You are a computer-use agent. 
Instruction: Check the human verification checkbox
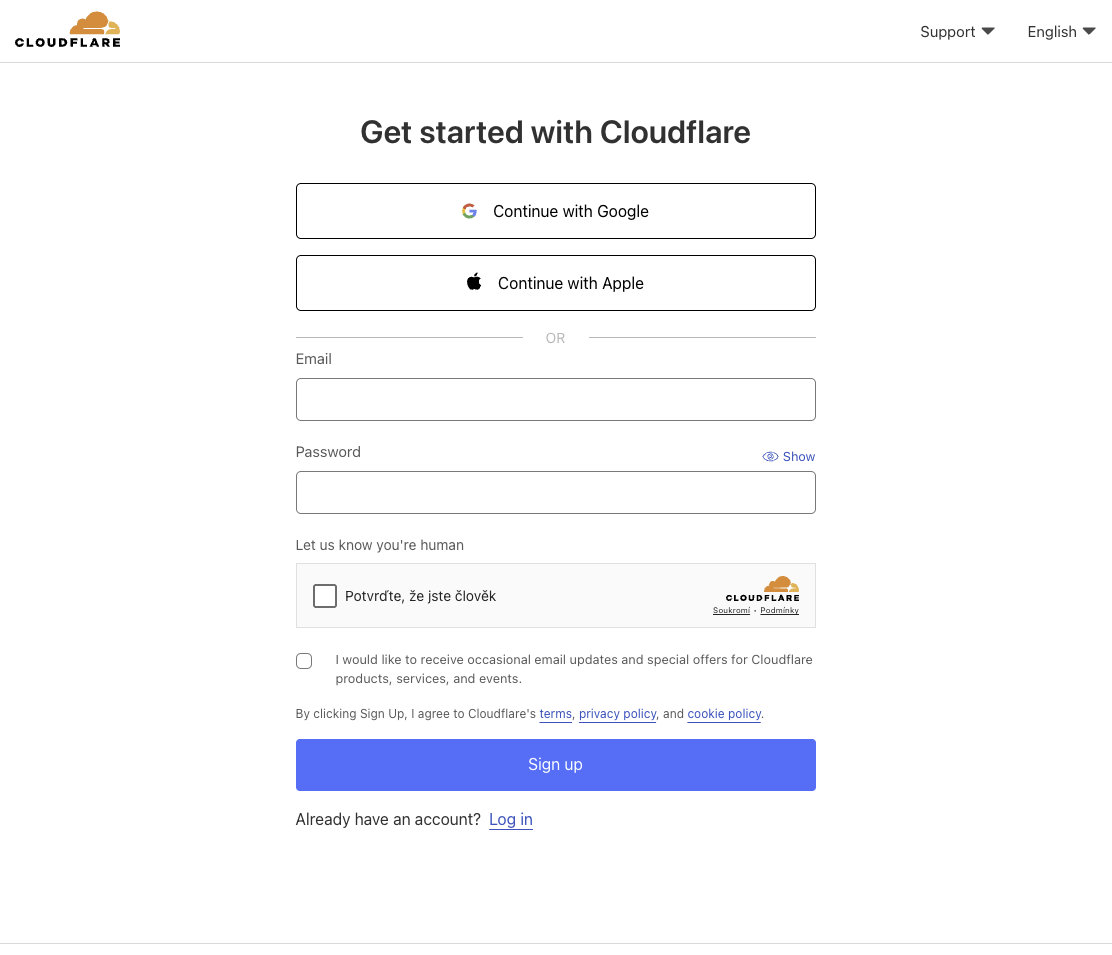pyautogui.click(x=325, y=596)
